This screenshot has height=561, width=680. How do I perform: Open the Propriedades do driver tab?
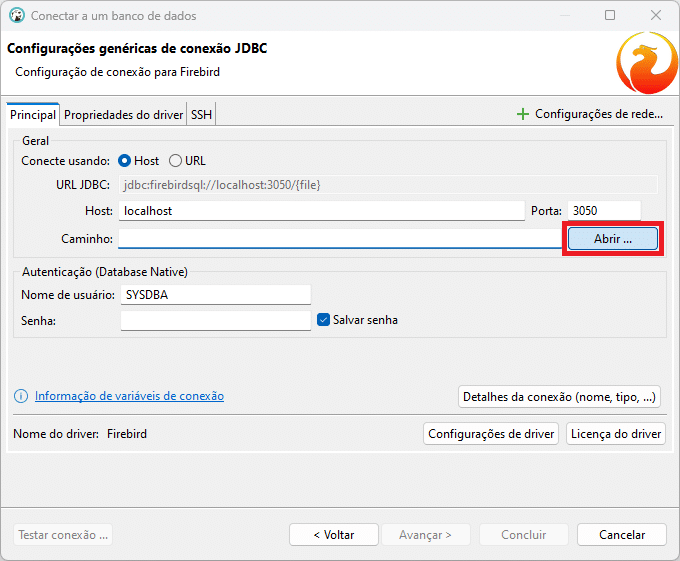coord(123,115)
